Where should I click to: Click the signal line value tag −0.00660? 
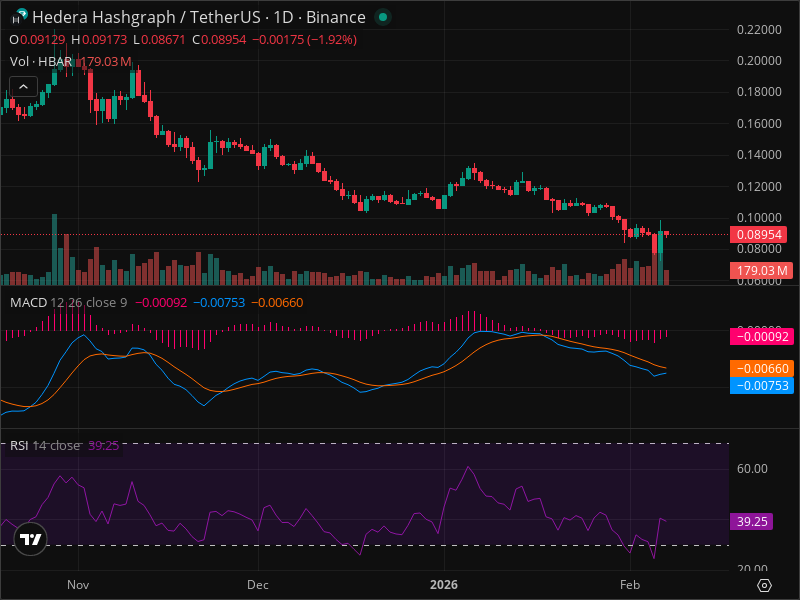coord(762,368)
